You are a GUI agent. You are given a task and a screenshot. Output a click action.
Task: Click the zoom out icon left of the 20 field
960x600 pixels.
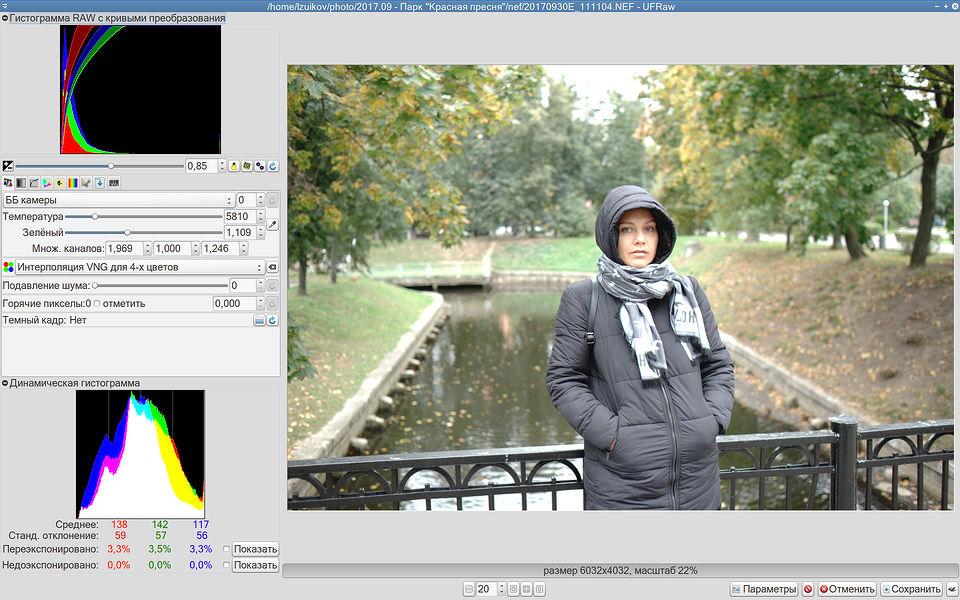tap(470, 590)
